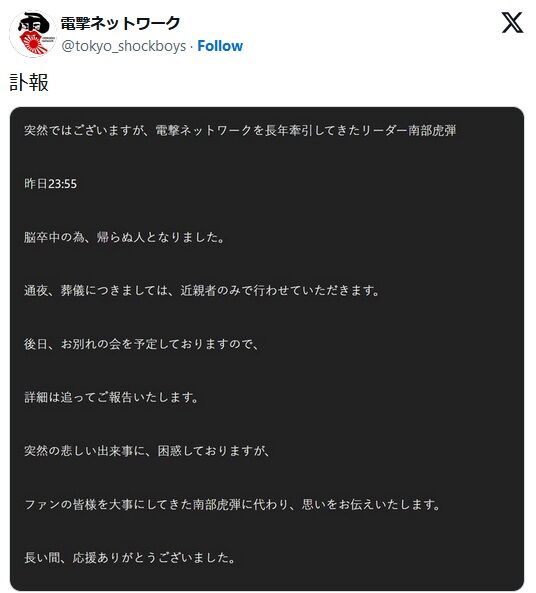
Task: Click the 詳細は追ってご報告 line
Action: coord(111,397)
